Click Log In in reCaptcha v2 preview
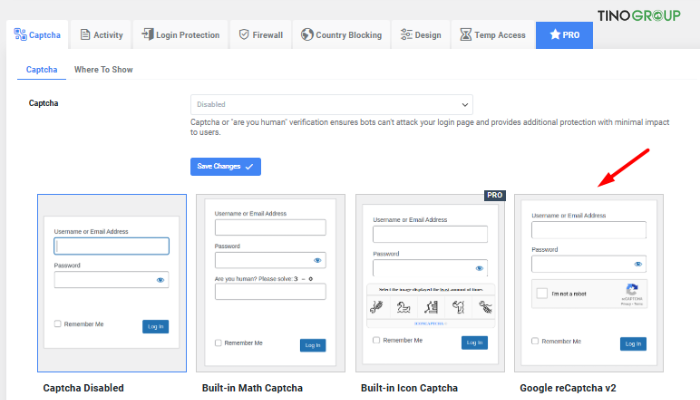The width and height of the screenshot is (700, 400). [x=633, y=344]
